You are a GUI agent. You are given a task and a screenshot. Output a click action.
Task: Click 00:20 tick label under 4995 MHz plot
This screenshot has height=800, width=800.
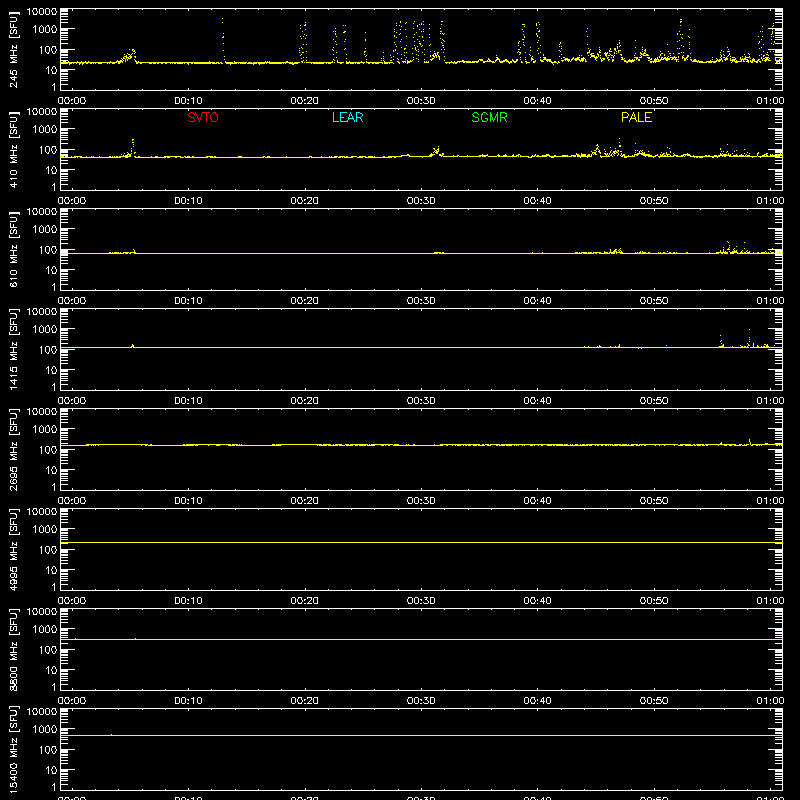[x=305, y=601]
